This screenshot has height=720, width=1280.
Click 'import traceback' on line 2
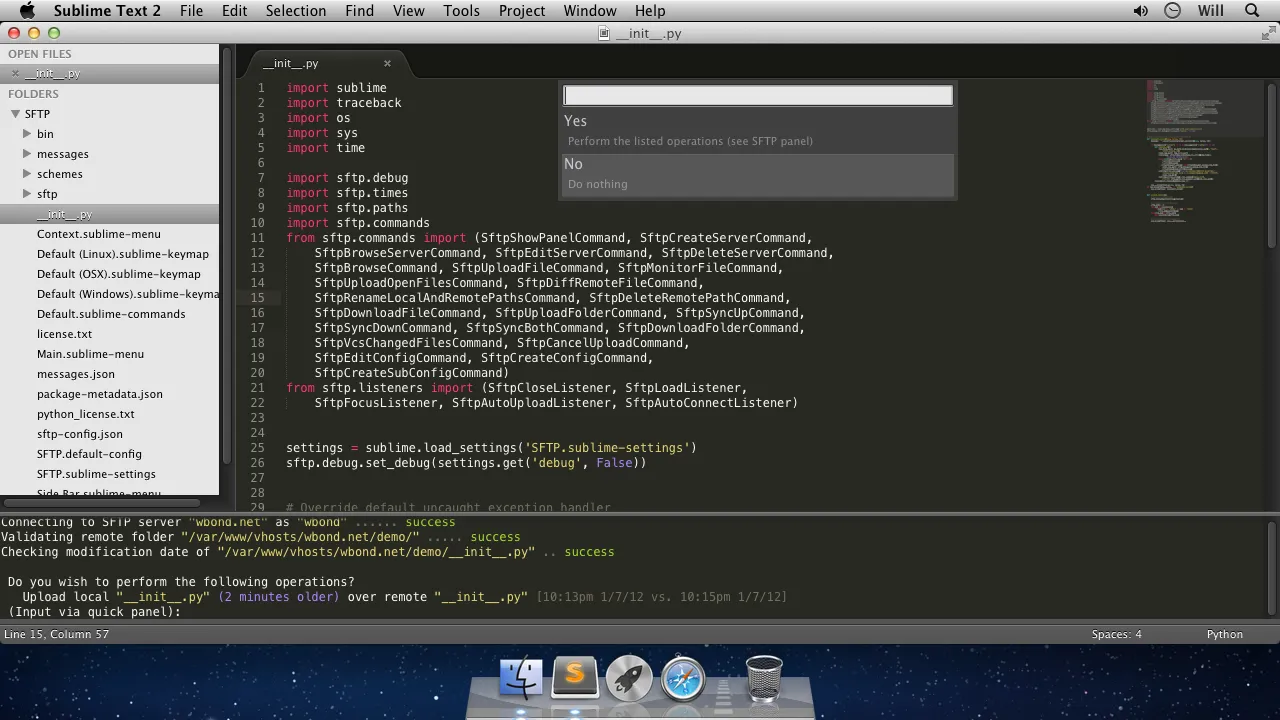pos(344,103)
